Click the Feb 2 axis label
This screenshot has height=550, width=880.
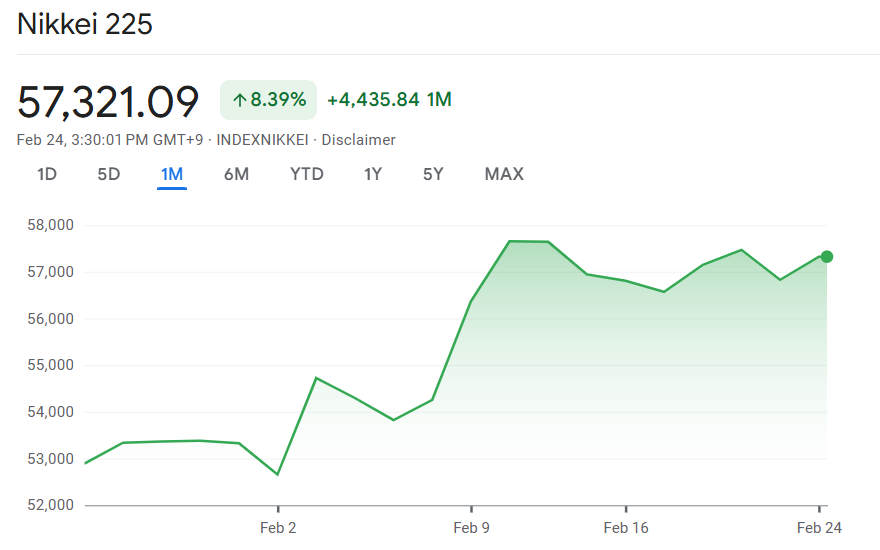click(x=278, y=528)
